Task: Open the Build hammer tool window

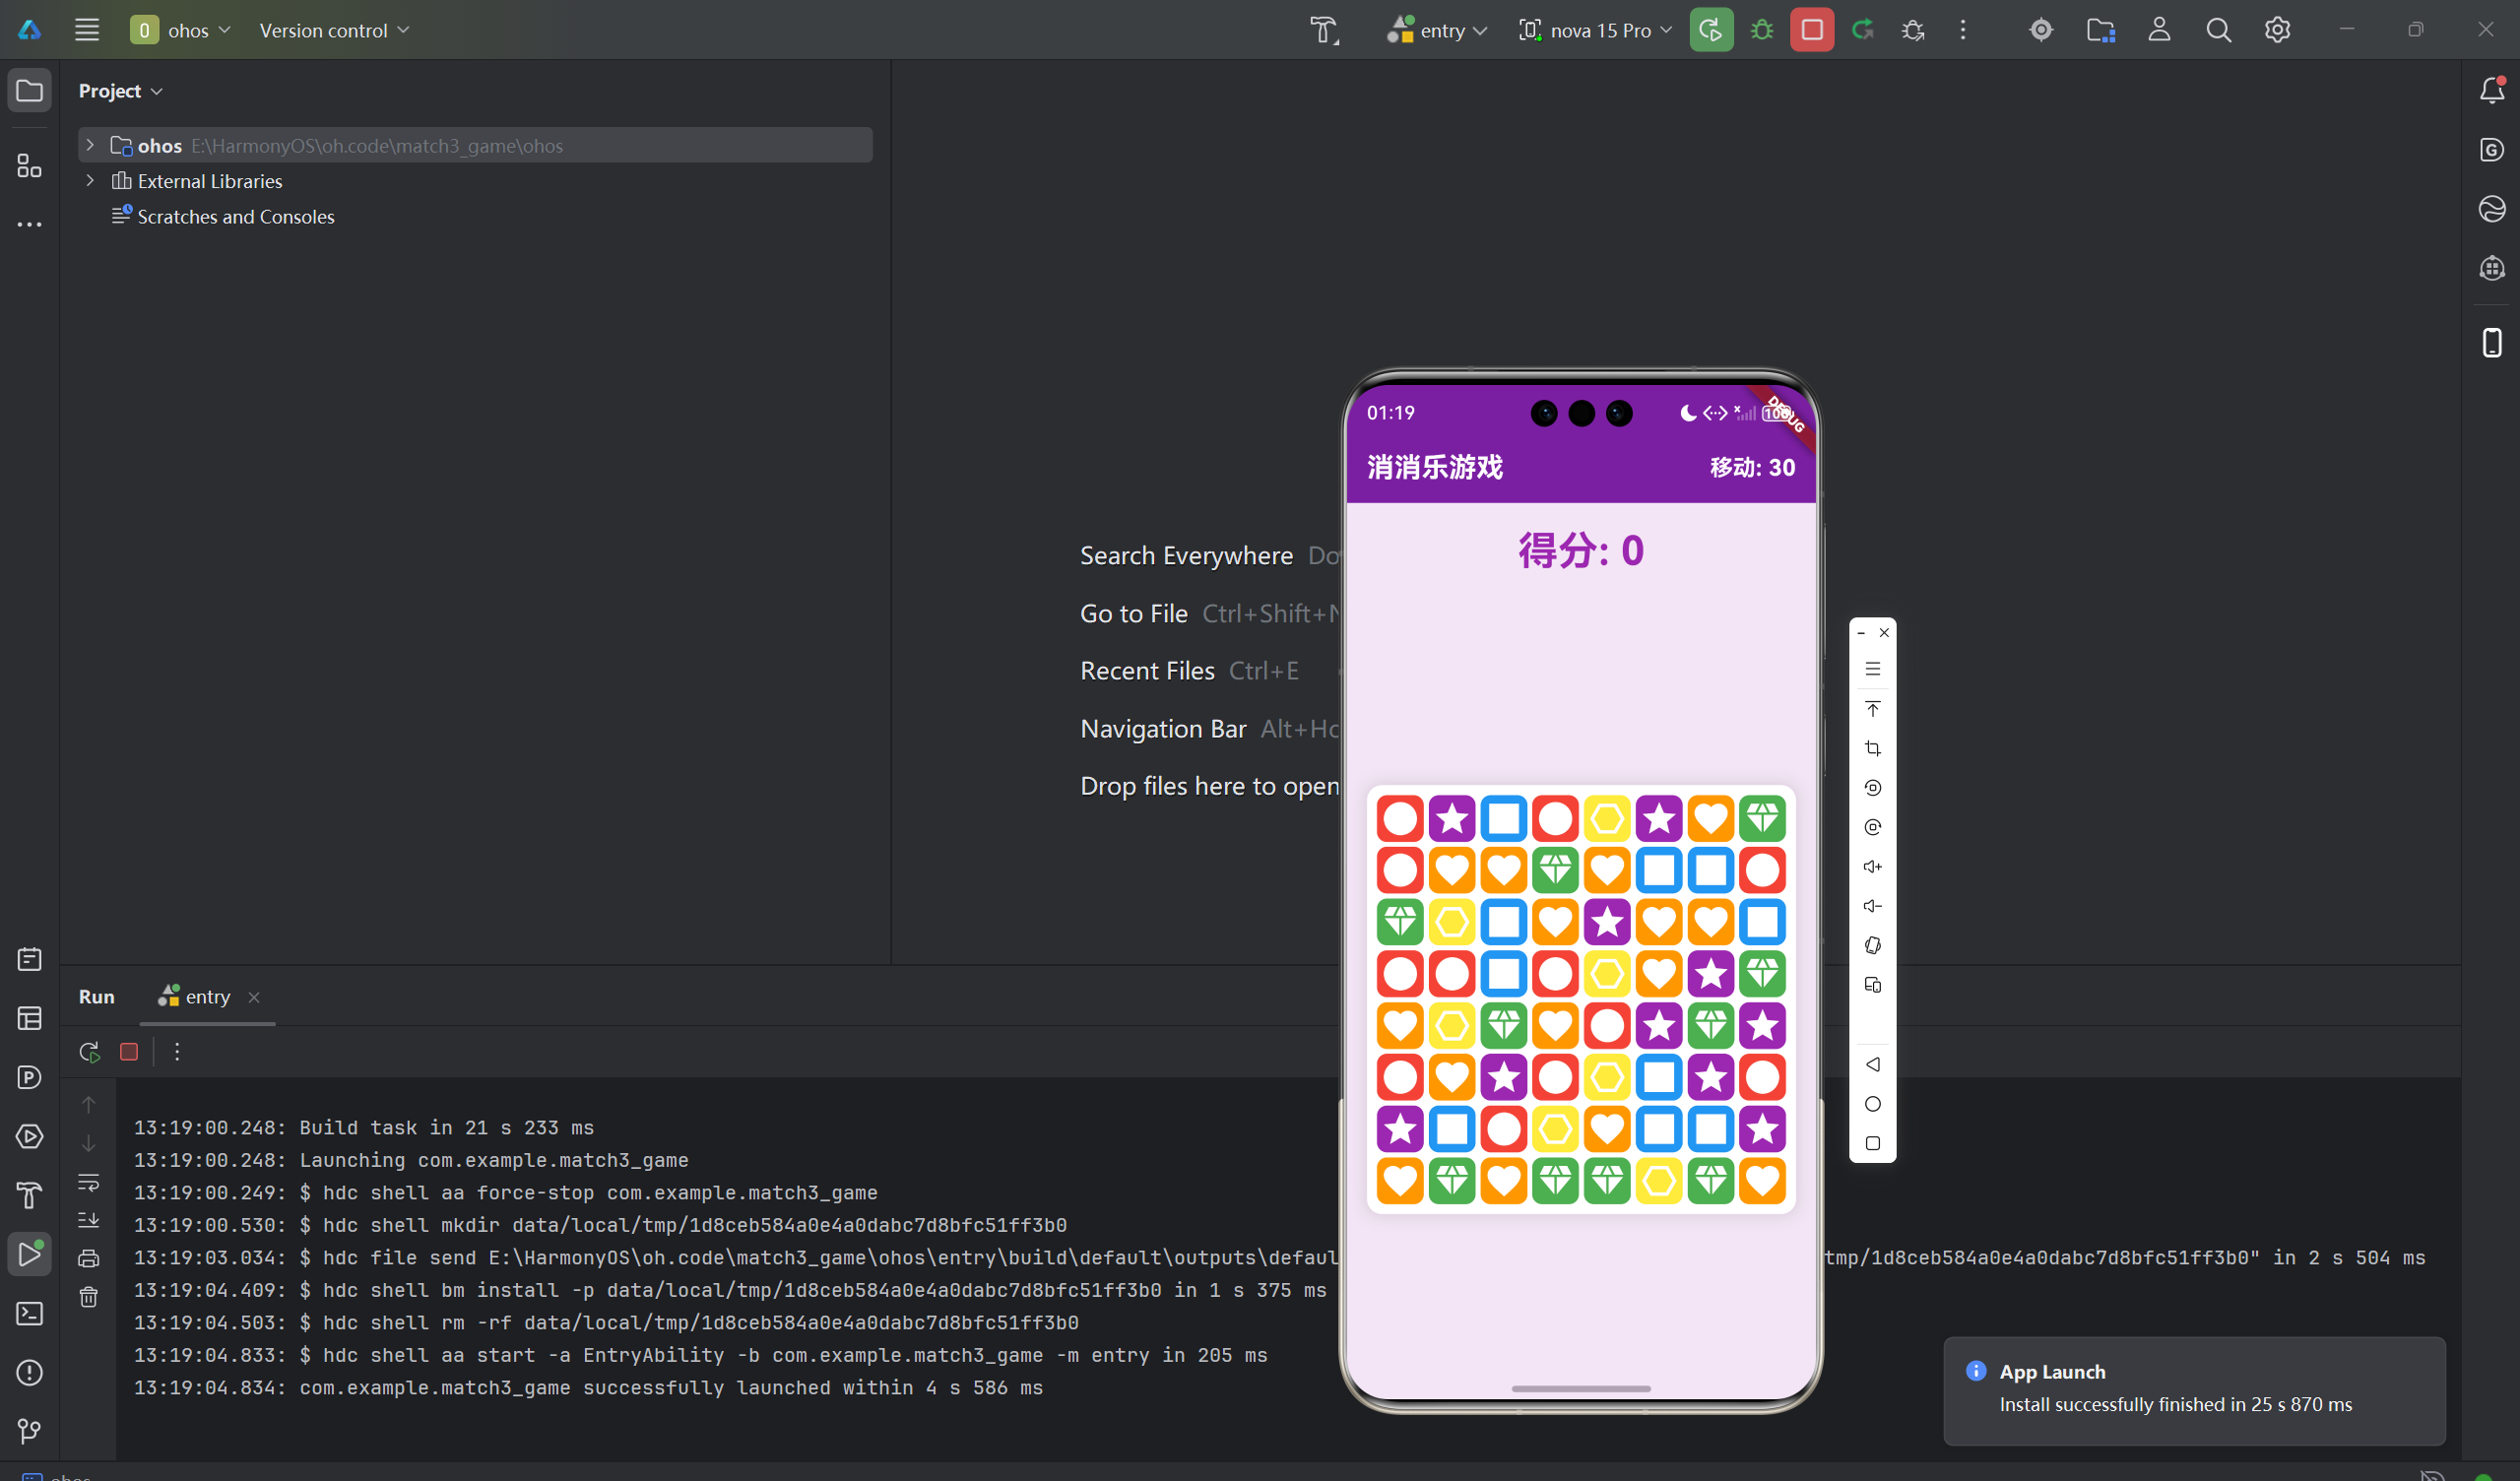Action: pos(29,1195)
